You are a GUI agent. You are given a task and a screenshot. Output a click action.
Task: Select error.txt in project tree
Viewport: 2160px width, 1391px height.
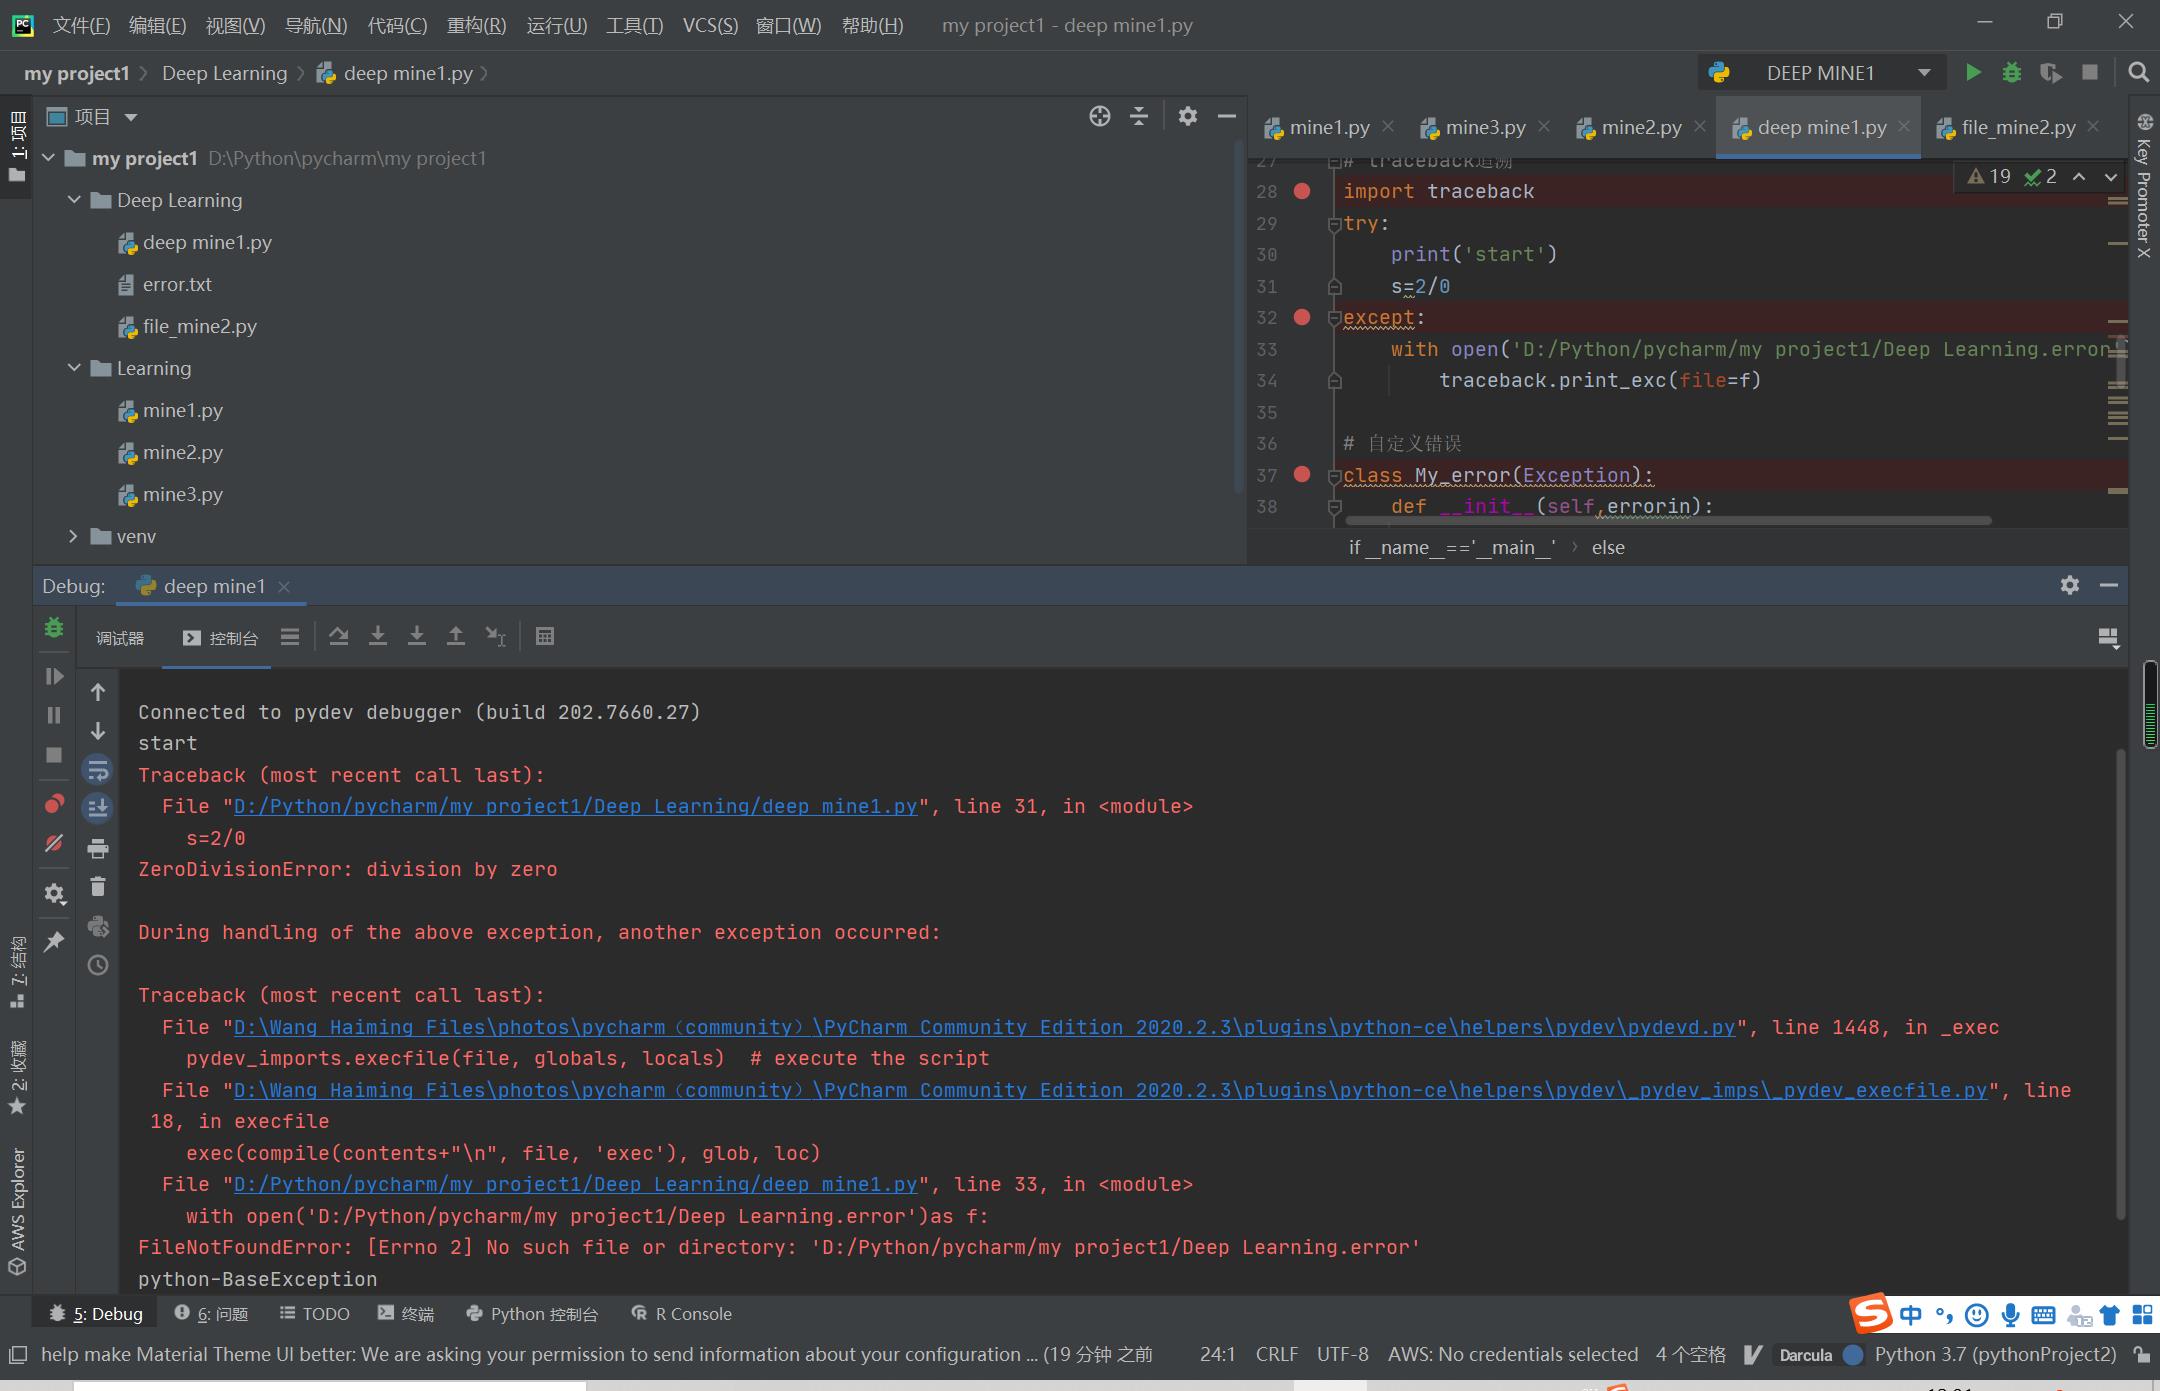177,284
